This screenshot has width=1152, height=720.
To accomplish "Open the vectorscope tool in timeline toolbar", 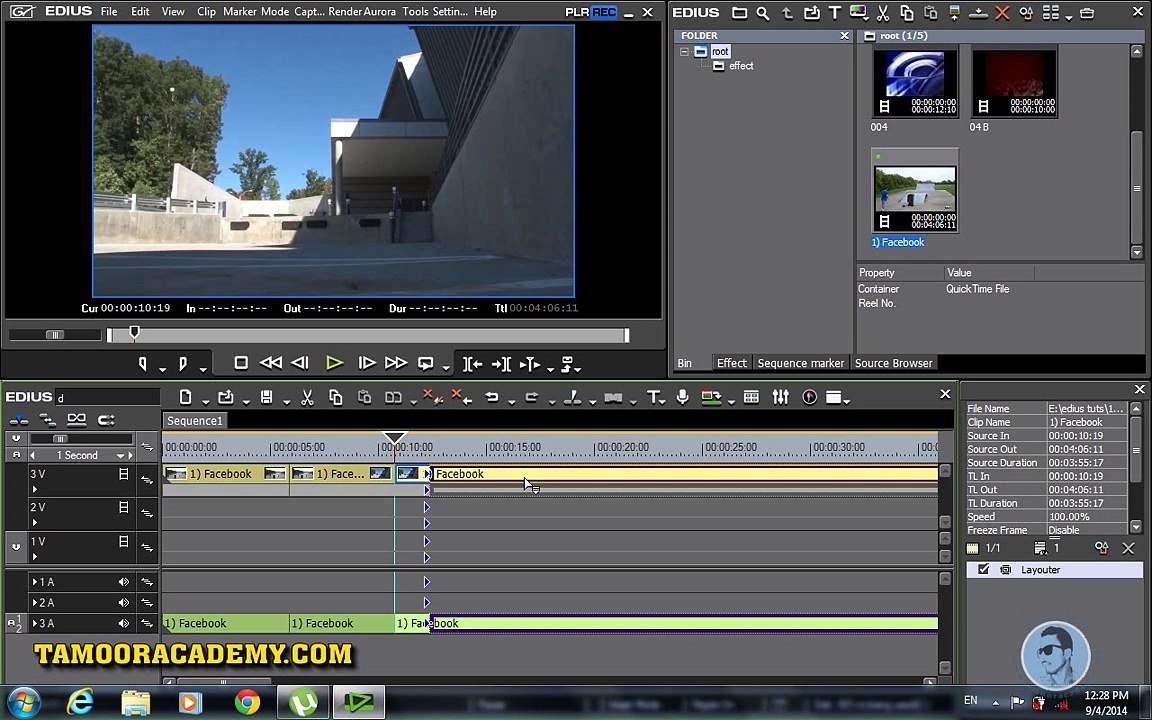I will (x=809, y=398).
